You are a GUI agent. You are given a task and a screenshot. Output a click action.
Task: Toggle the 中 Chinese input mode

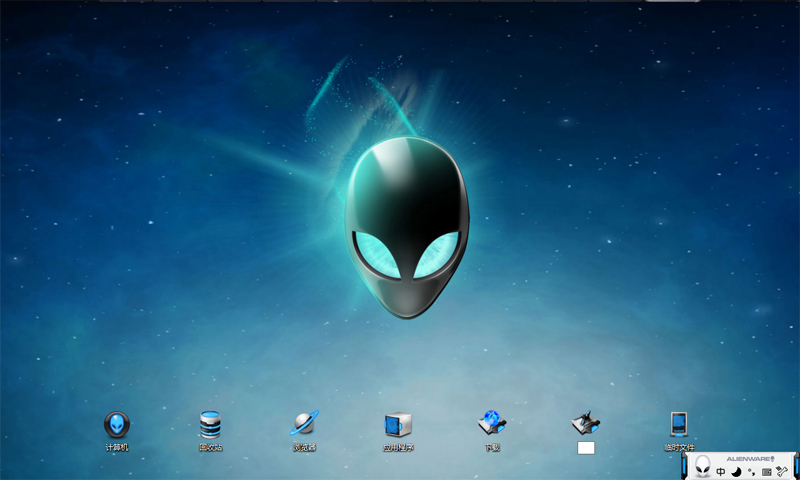pos(720,472)
